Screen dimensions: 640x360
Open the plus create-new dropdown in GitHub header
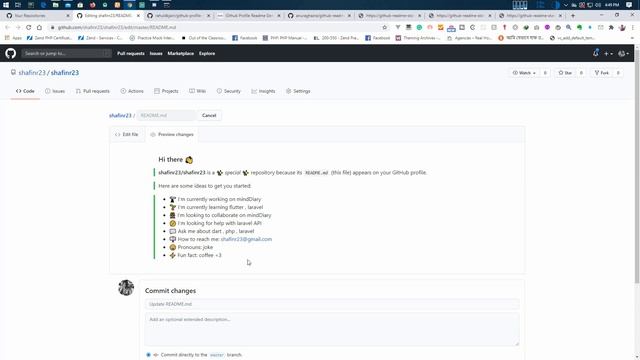[608, 53]
